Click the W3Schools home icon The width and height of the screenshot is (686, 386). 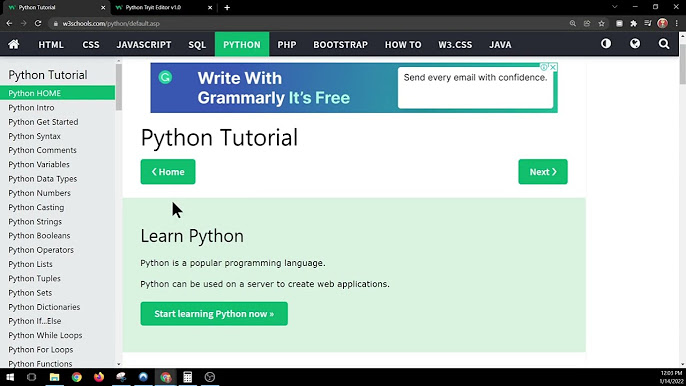tap(14, 44)
